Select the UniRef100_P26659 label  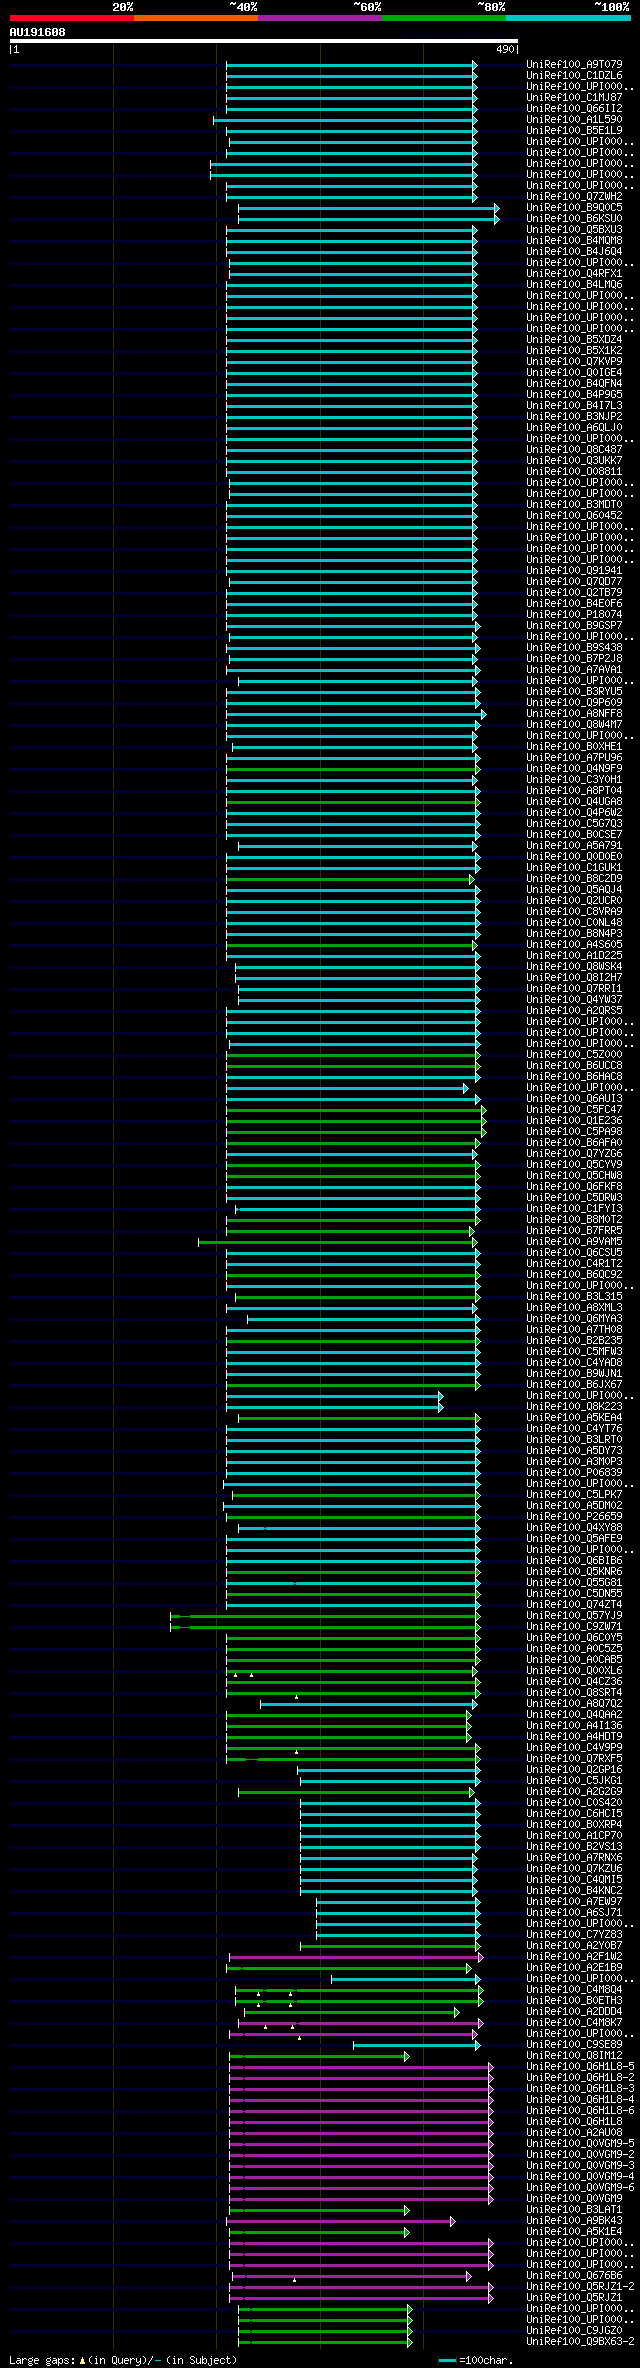[x=574, y=1516]
